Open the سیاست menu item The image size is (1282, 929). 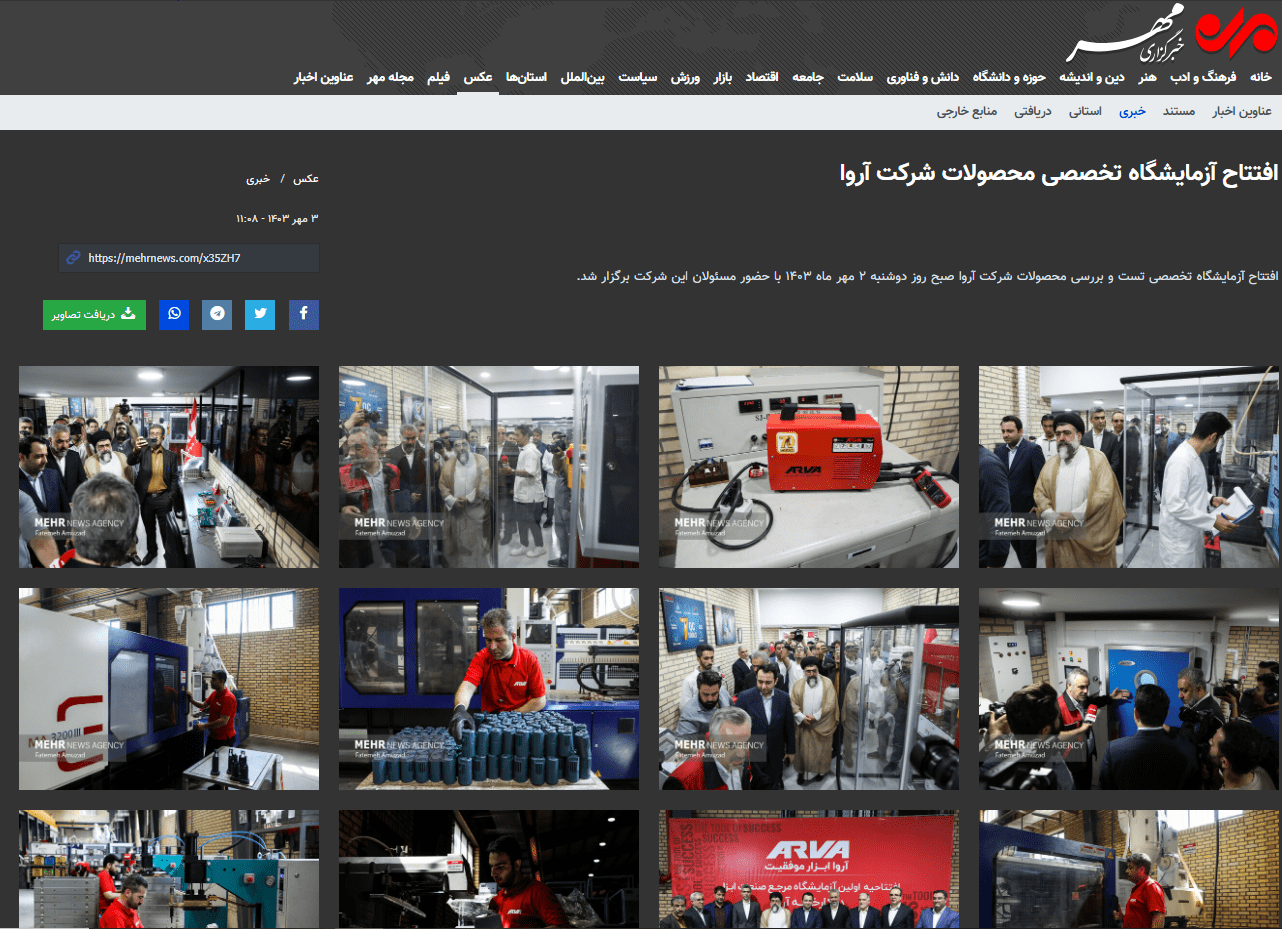[638, 77]
